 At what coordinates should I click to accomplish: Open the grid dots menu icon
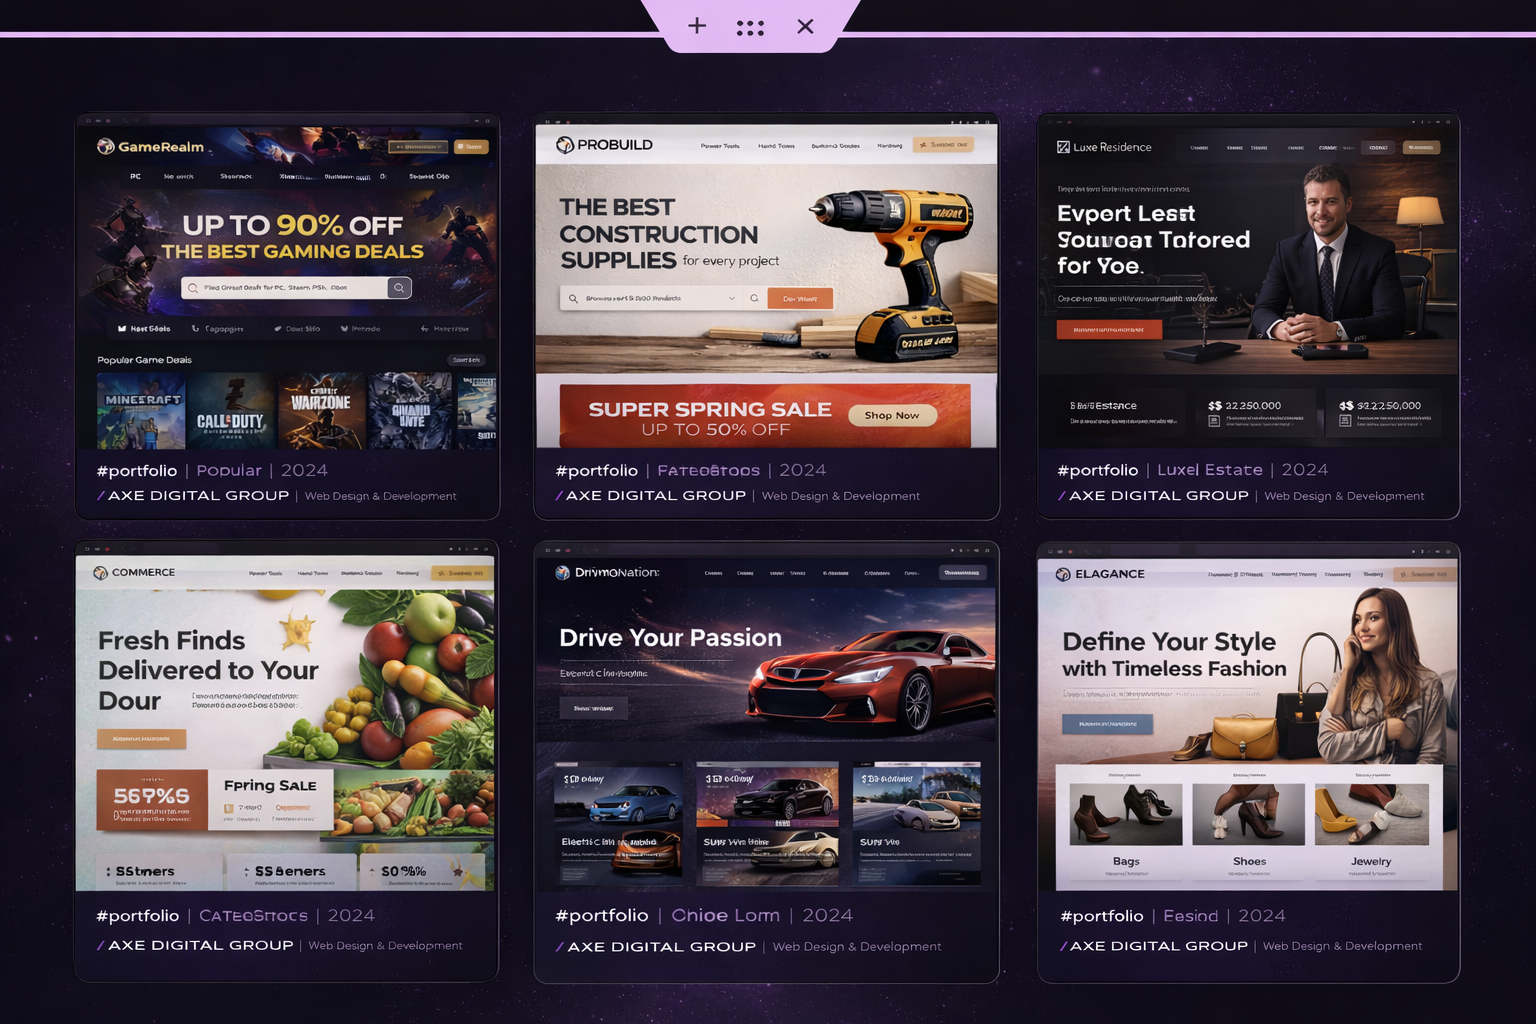[x=750, y=28]
